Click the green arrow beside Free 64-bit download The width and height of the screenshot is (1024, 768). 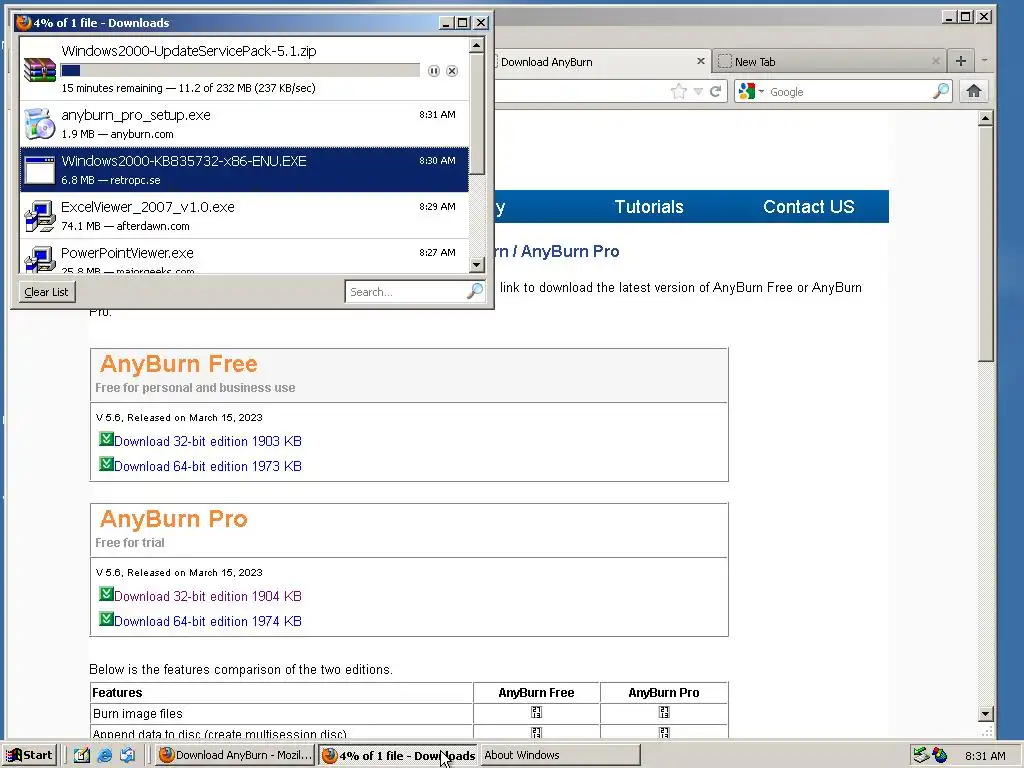pyautogui.click(x=106, y=464)
